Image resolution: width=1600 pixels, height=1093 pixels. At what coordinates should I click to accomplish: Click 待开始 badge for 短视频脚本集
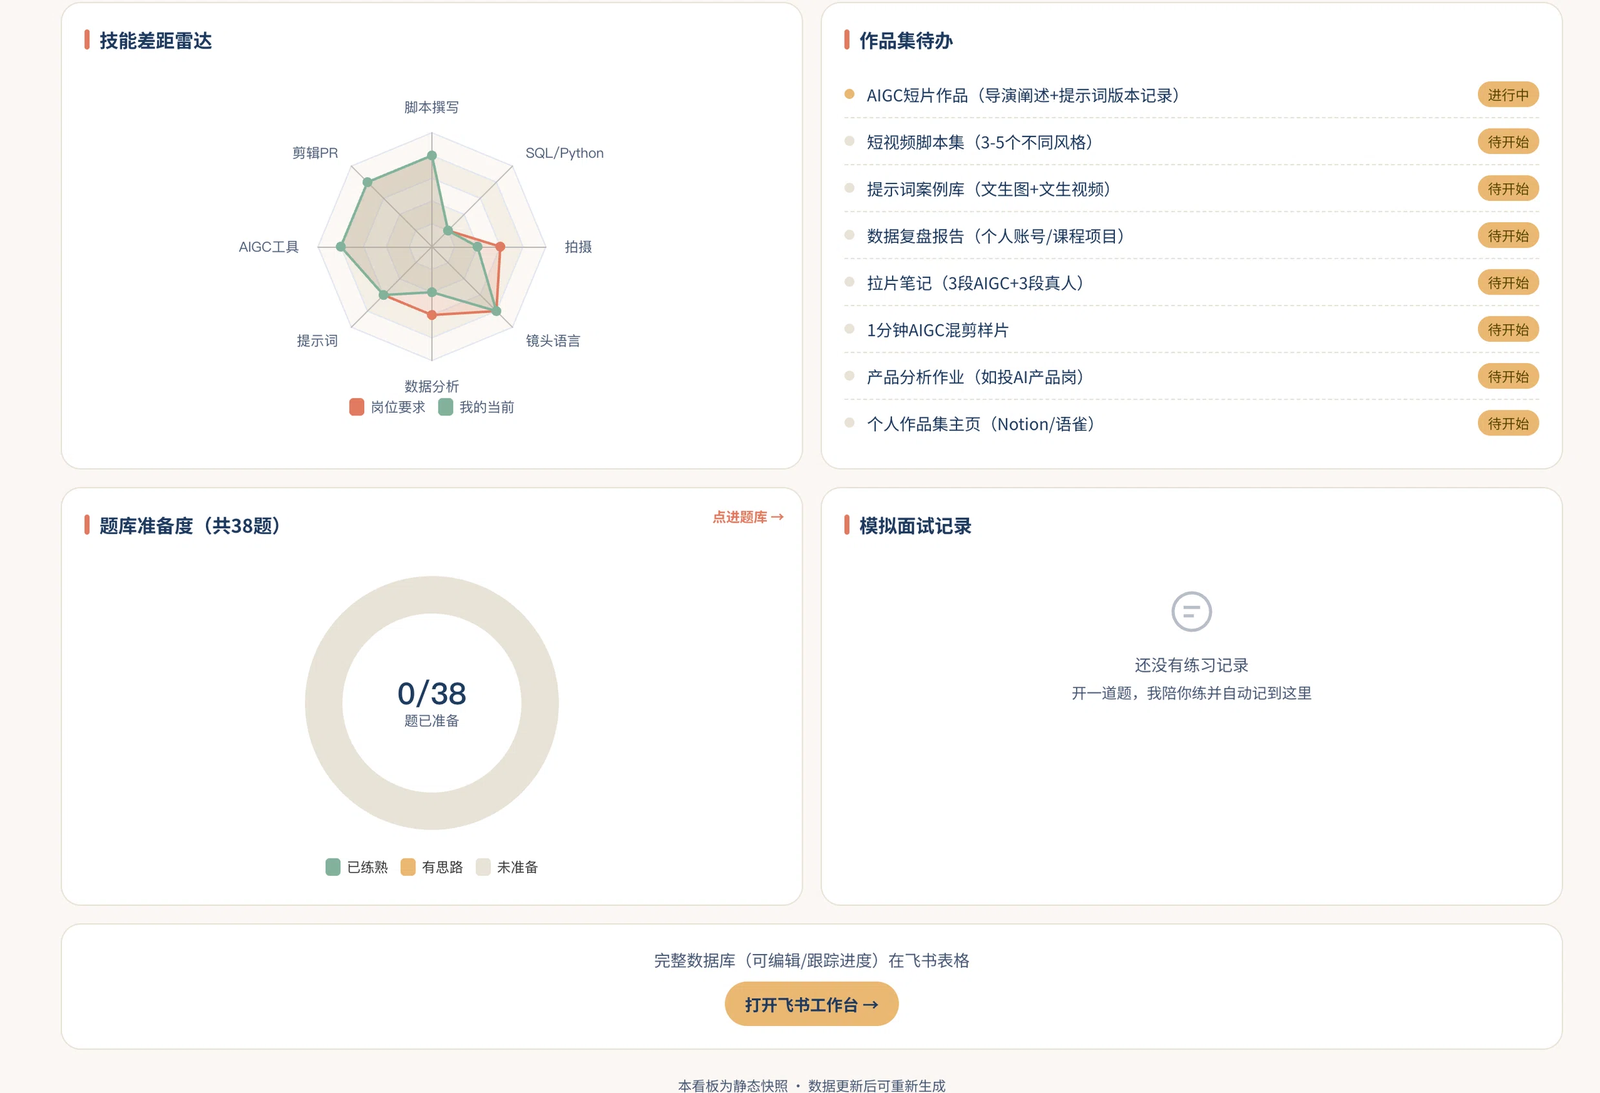pyautogui.click(x=1508, y=142)
